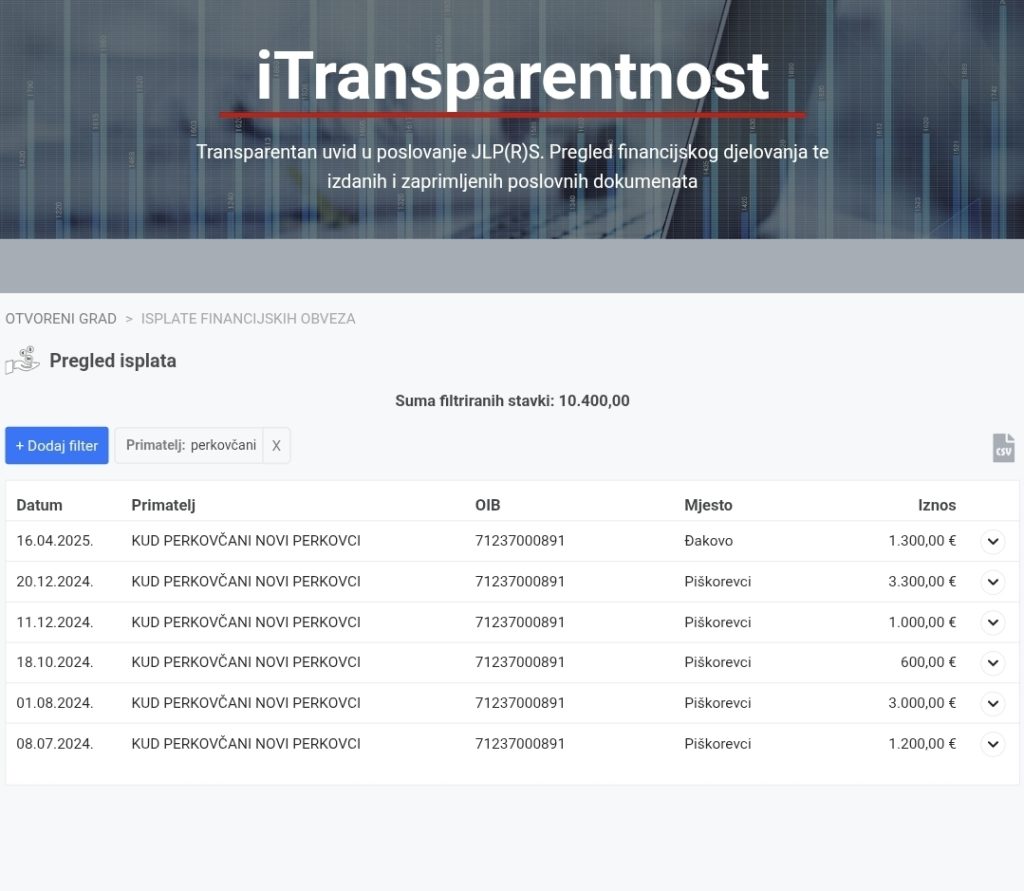Sort by the Primatelj column header
The height and width of the screenshot is (891, 1024).
coord(163,505)
